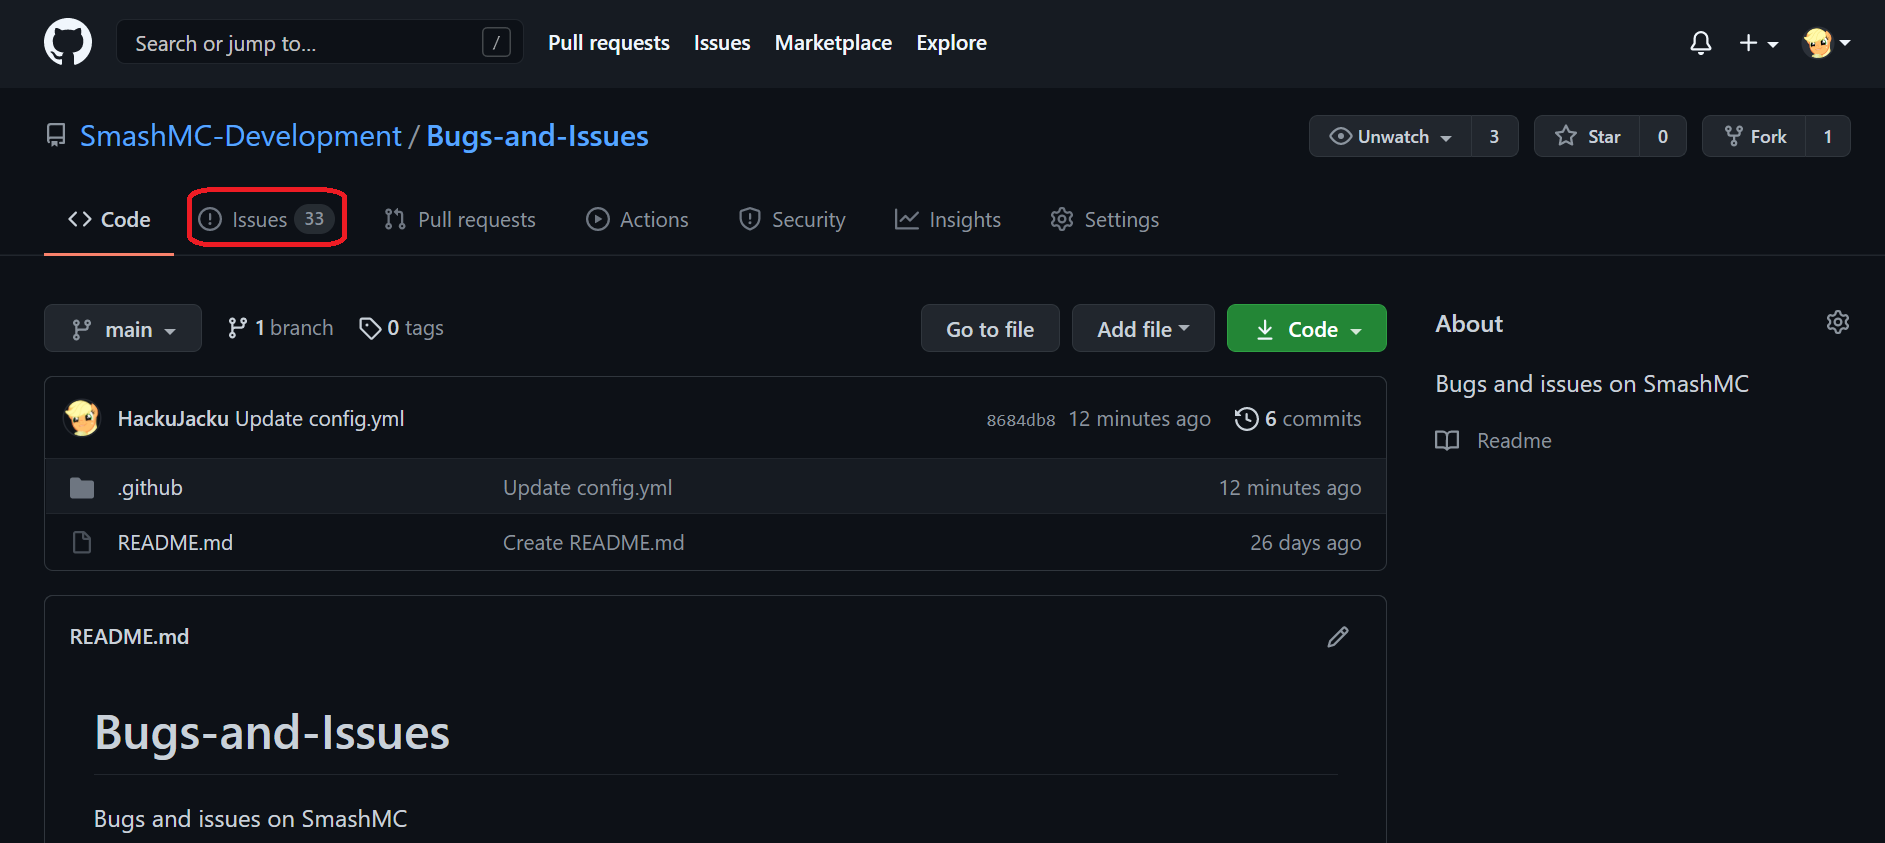The width and height of the screenshot is (1885, 843).
Task: Open the main branch dropdown
Action: pos(123,328)
